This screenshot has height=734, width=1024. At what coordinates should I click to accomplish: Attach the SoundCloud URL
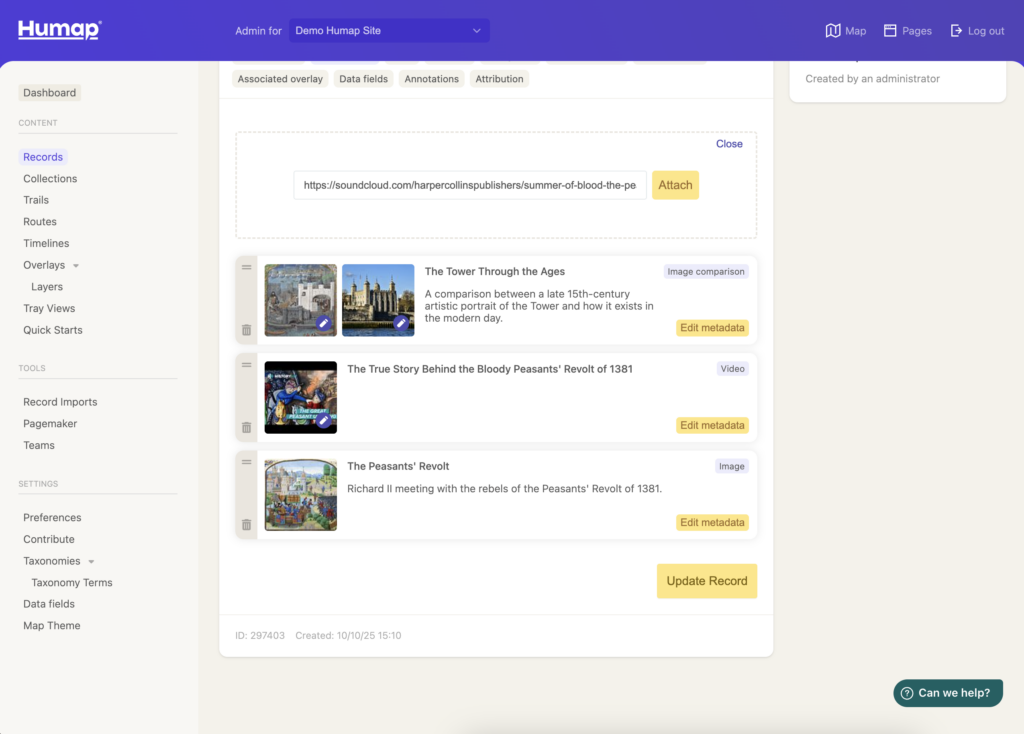pos(675,185)
